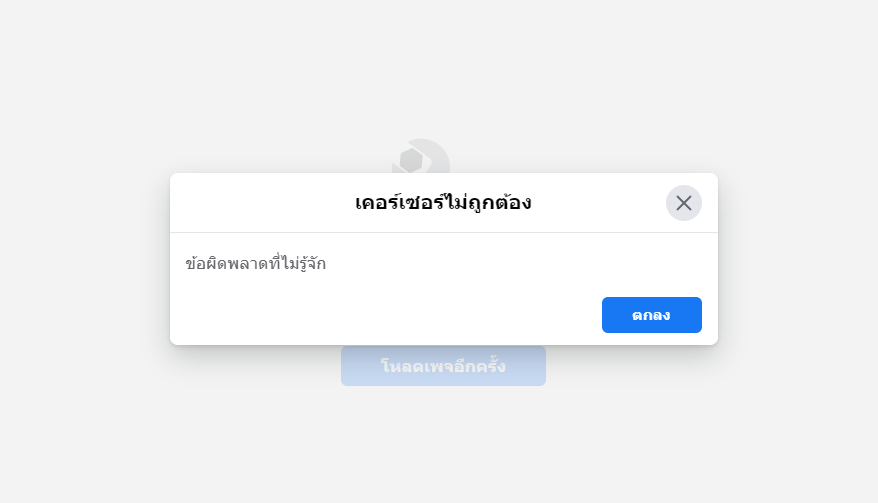The image size is (878, 503).
Task: Click the โหลดเพจอีกครั้ง reload button
Action: 443,366
